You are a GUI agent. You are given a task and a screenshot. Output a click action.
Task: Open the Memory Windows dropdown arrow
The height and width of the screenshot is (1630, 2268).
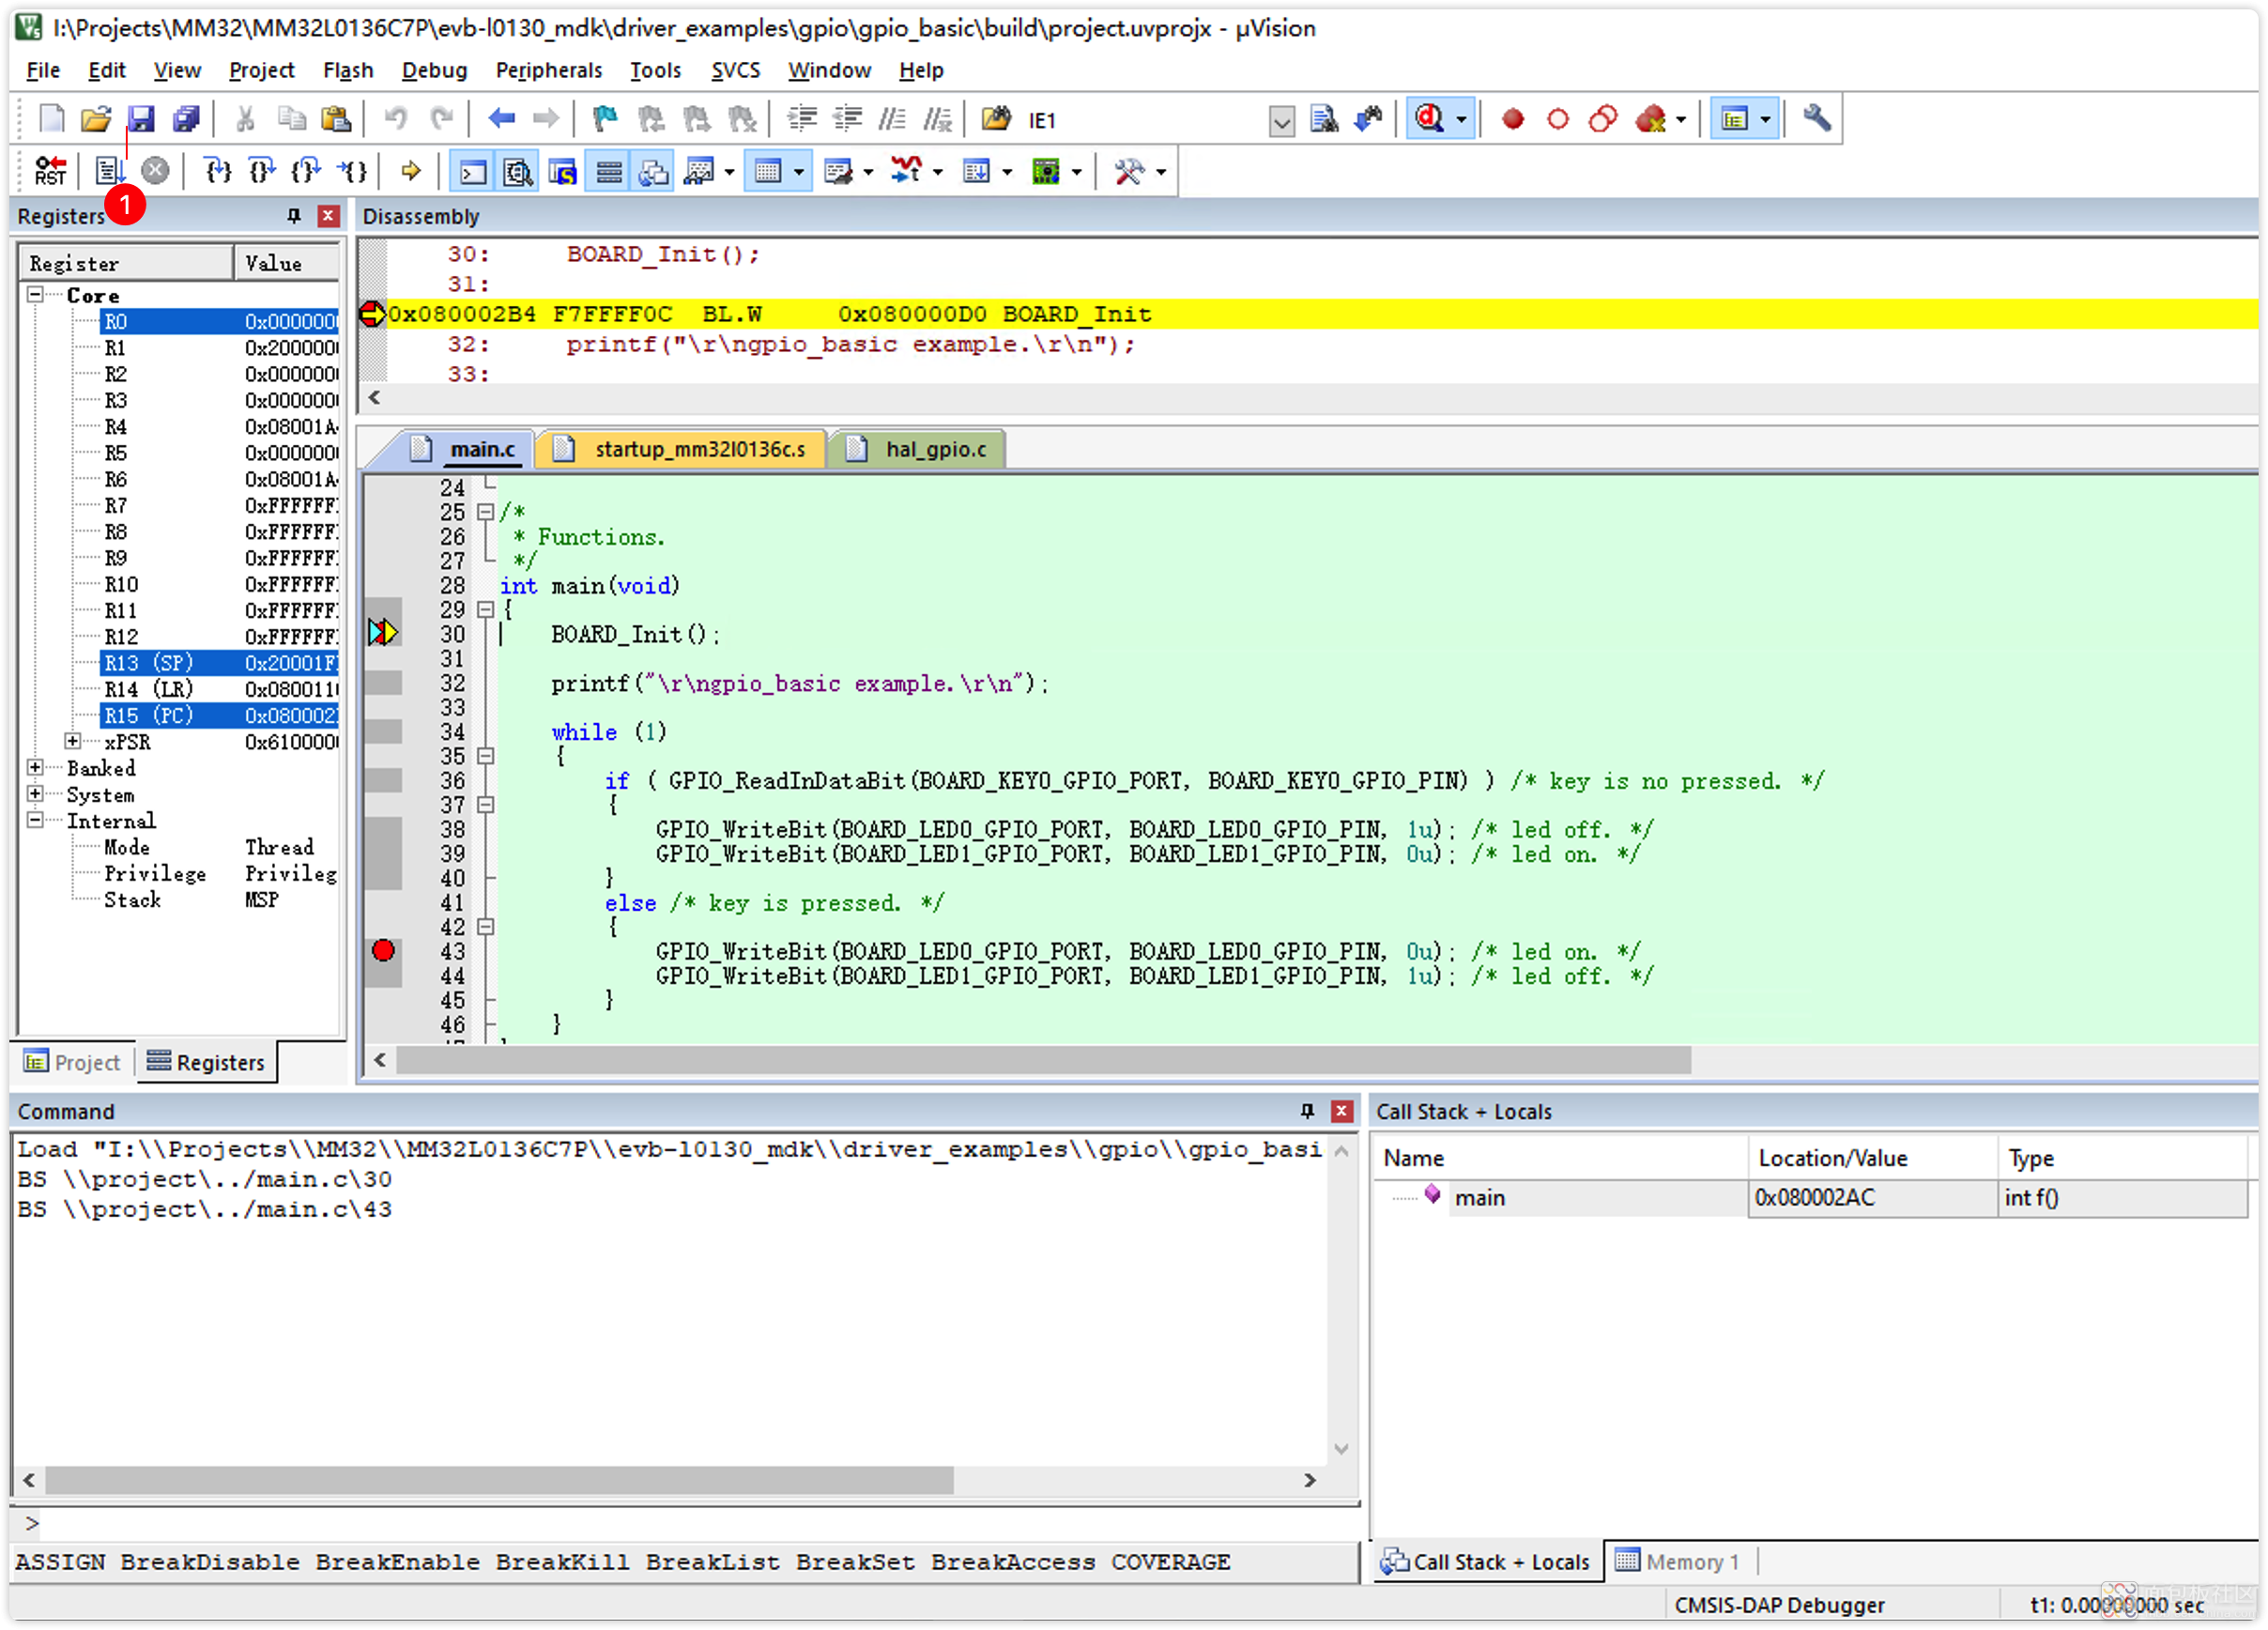pyautogui.click(x=799, y=172)
